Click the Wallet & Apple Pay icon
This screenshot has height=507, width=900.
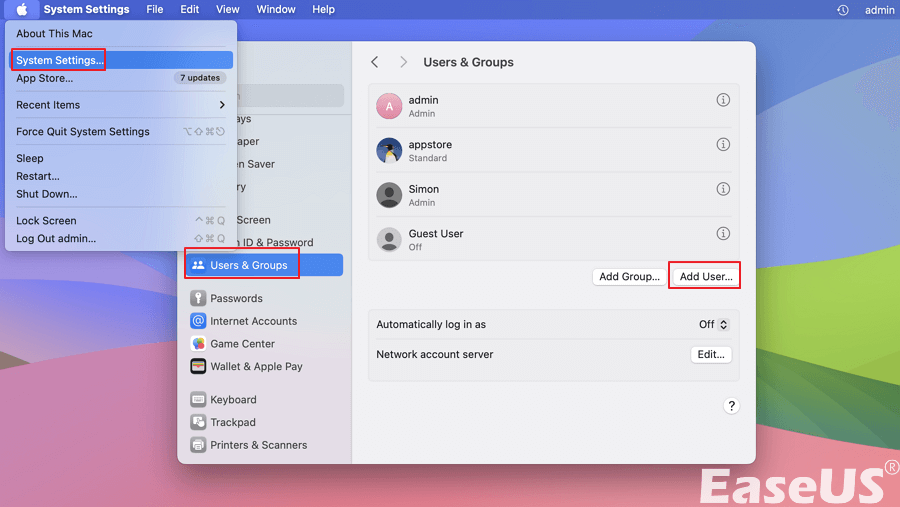click(198, 366)
